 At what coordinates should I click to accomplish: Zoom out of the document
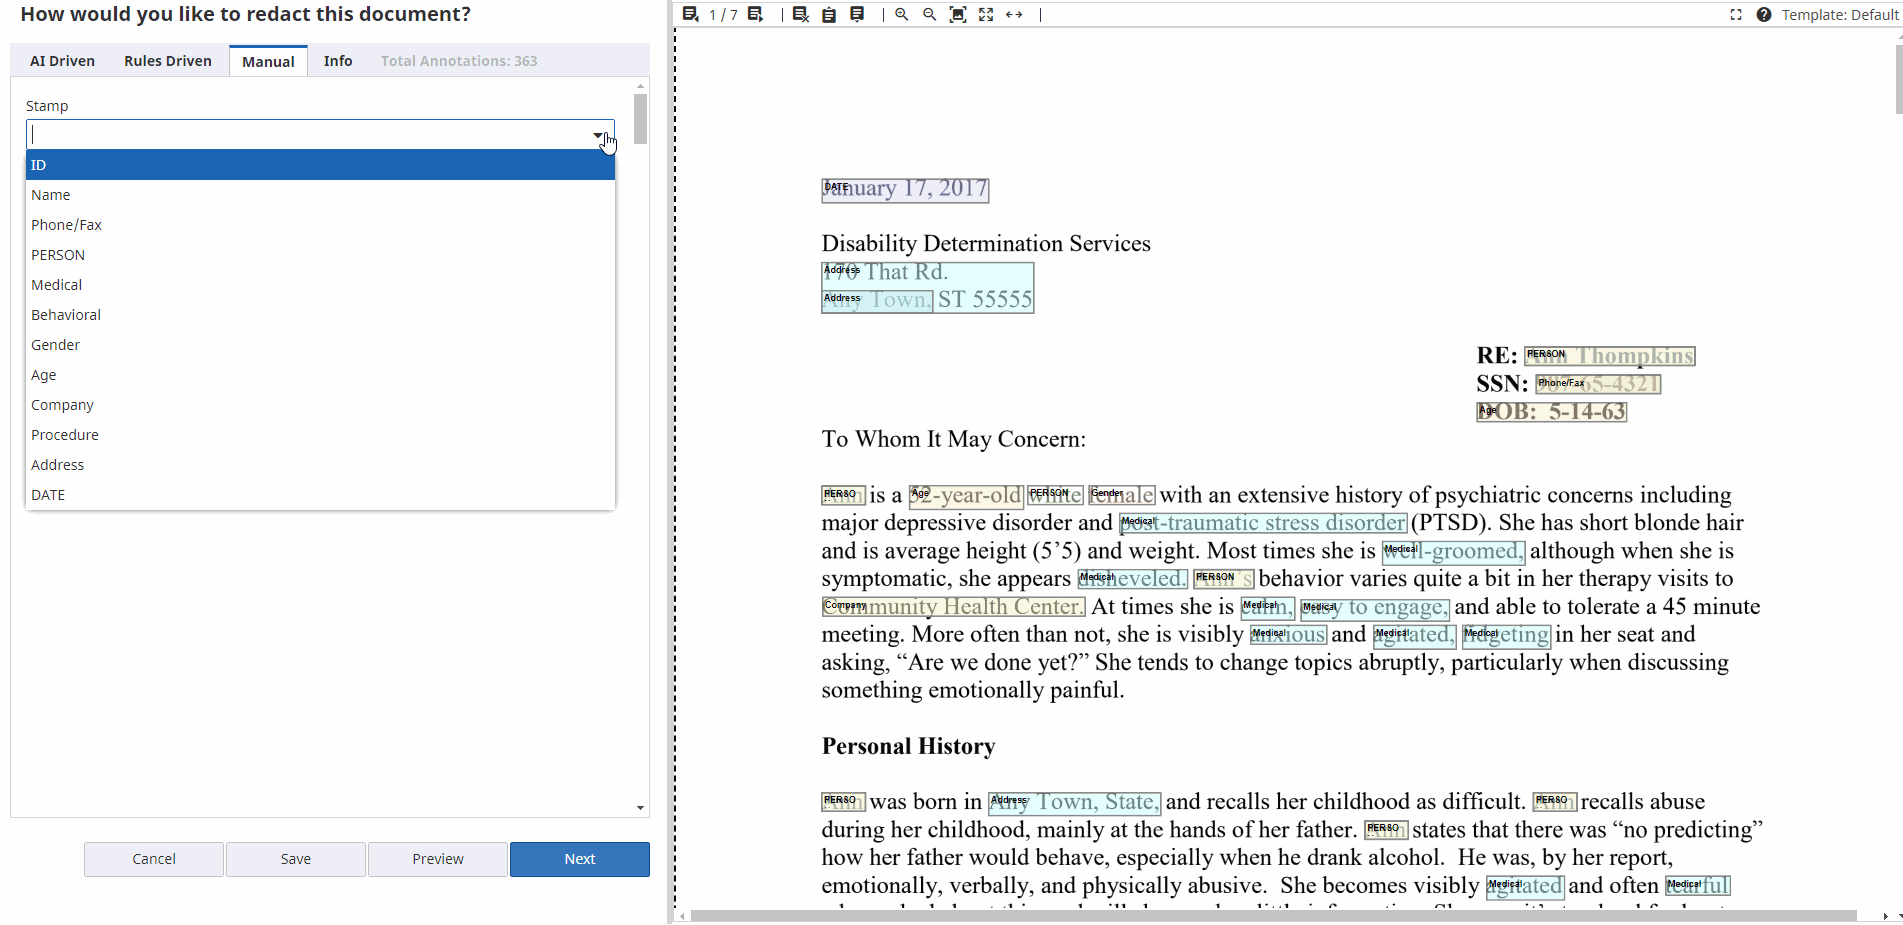pyautogui.click(x=930, y=14)
